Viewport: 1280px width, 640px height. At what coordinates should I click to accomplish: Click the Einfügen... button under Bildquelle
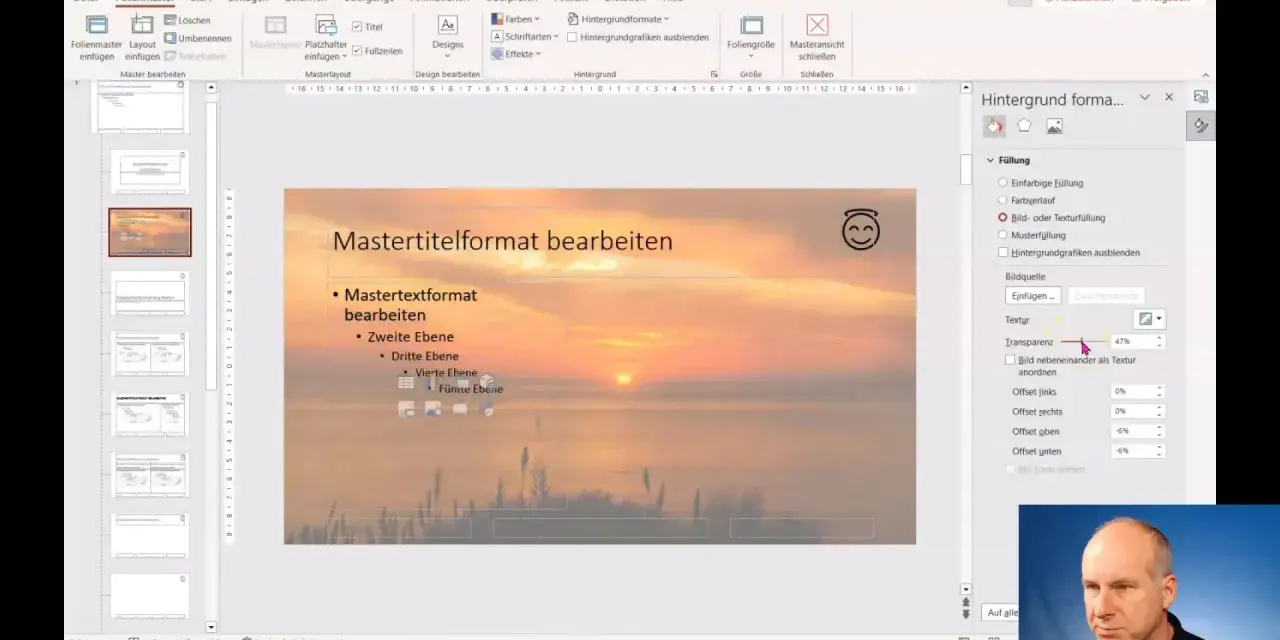1033,296
